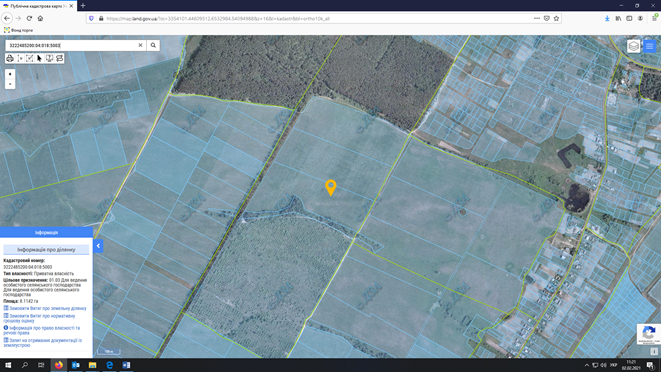
Task: Click the orange location marker pin
Action: point(331,187)
